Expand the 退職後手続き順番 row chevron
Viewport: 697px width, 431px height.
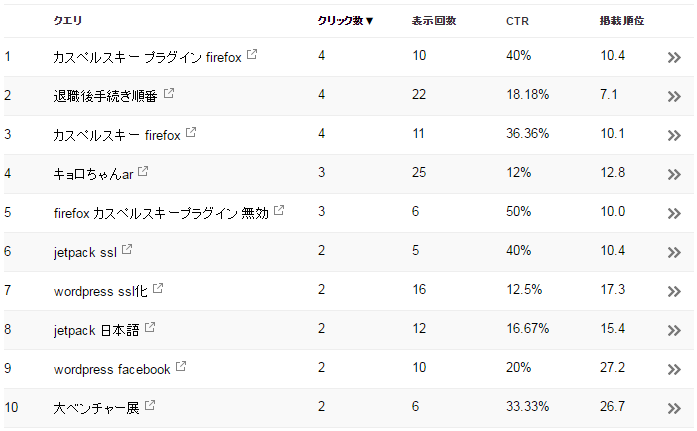click(x=674, y=96)
